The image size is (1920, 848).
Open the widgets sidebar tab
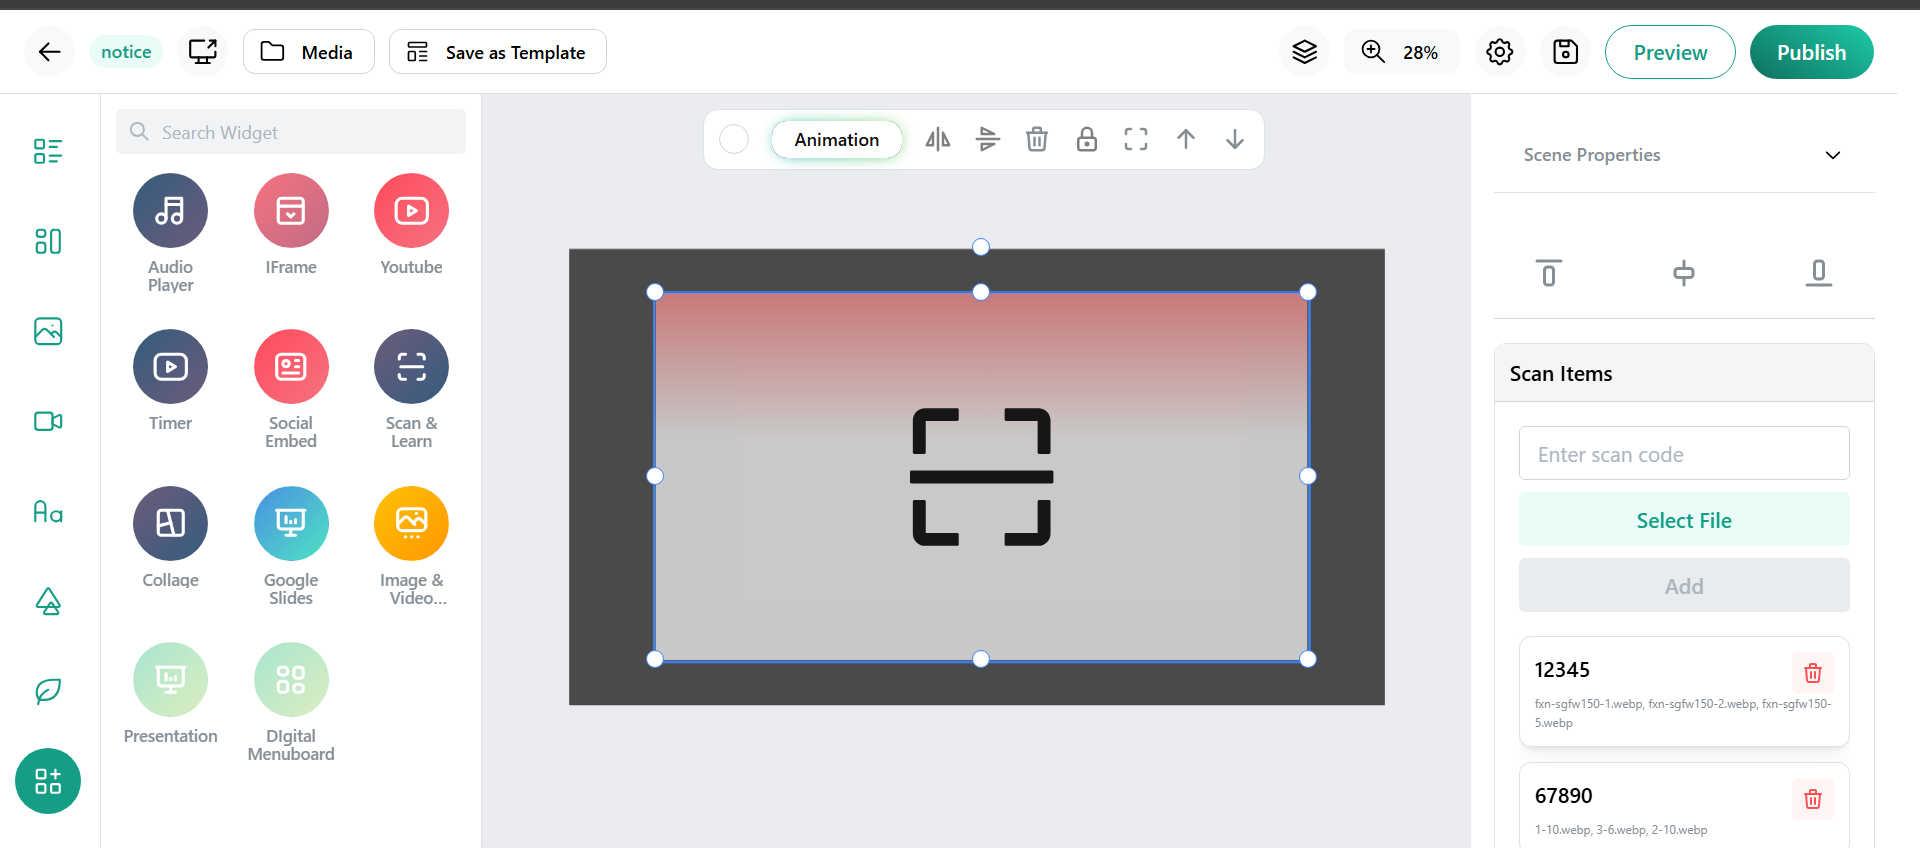coord(48,781)
